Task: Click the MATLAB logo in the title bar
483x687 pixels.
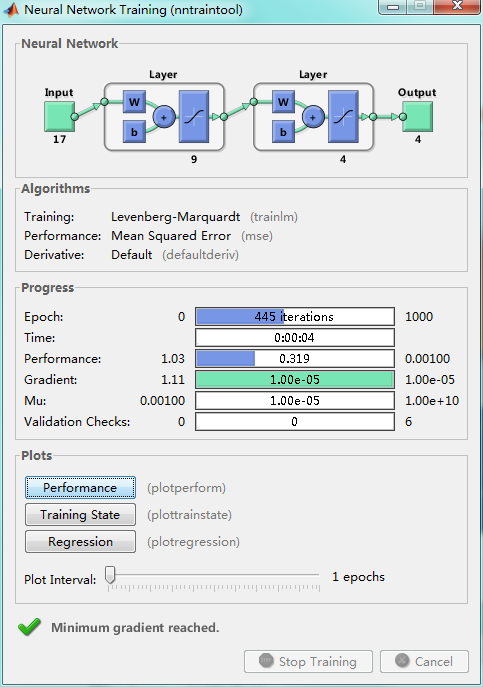Action: [11, 10]
